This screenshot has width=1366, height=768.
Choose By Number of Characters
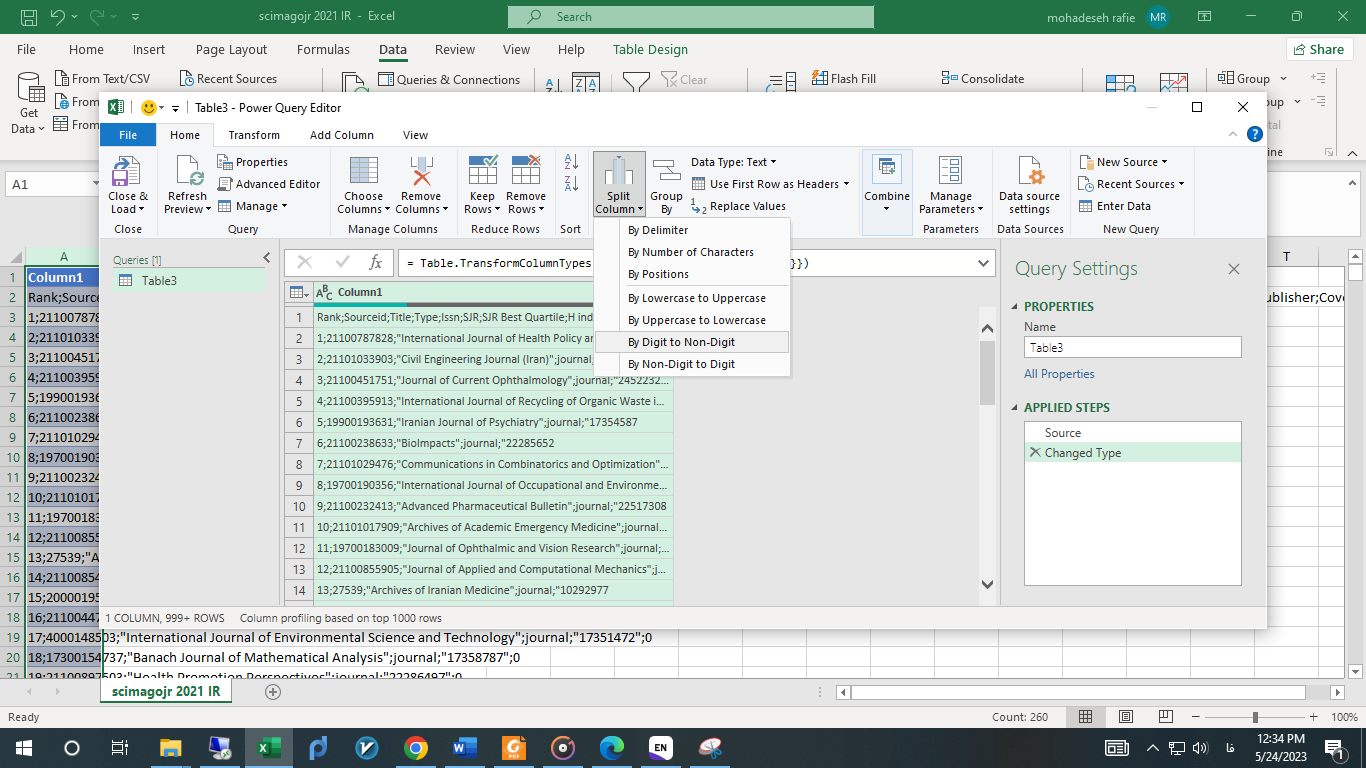(x=691, y=252)
